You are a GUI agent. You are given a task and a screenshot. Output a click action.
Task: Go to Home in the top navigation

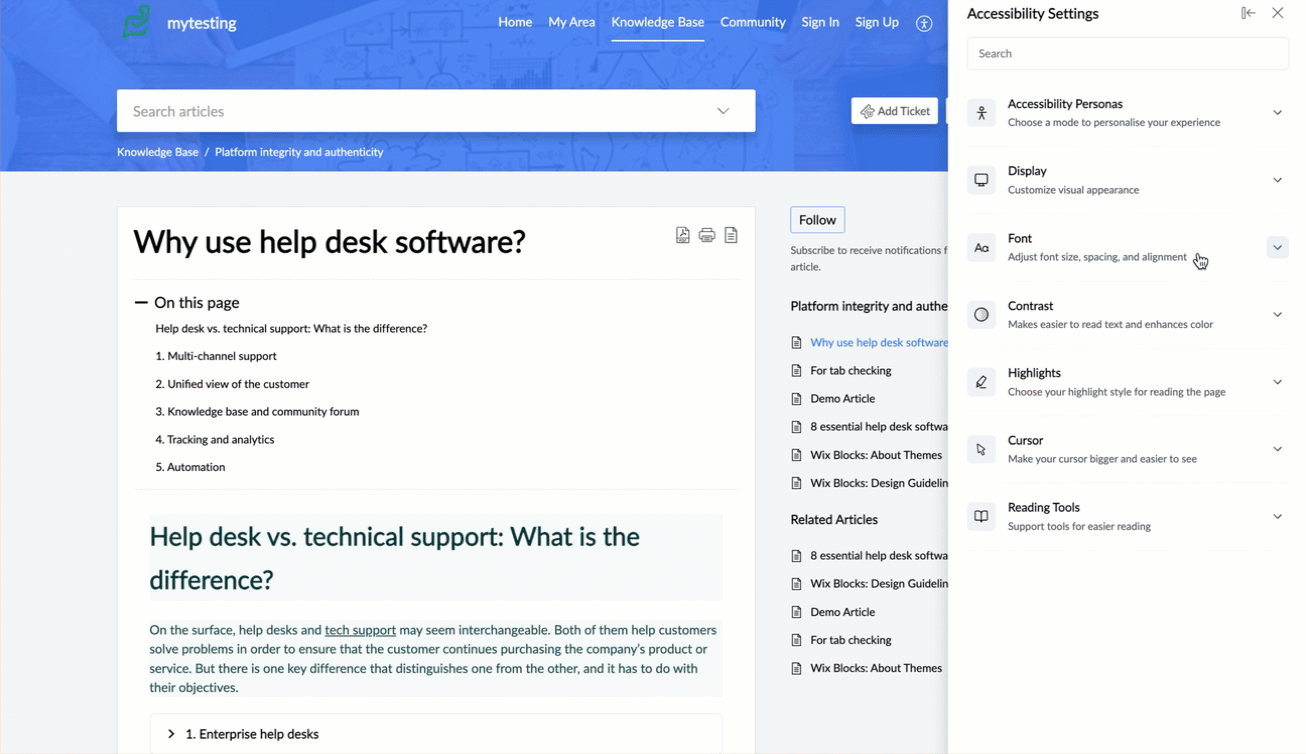pos(515,22)
